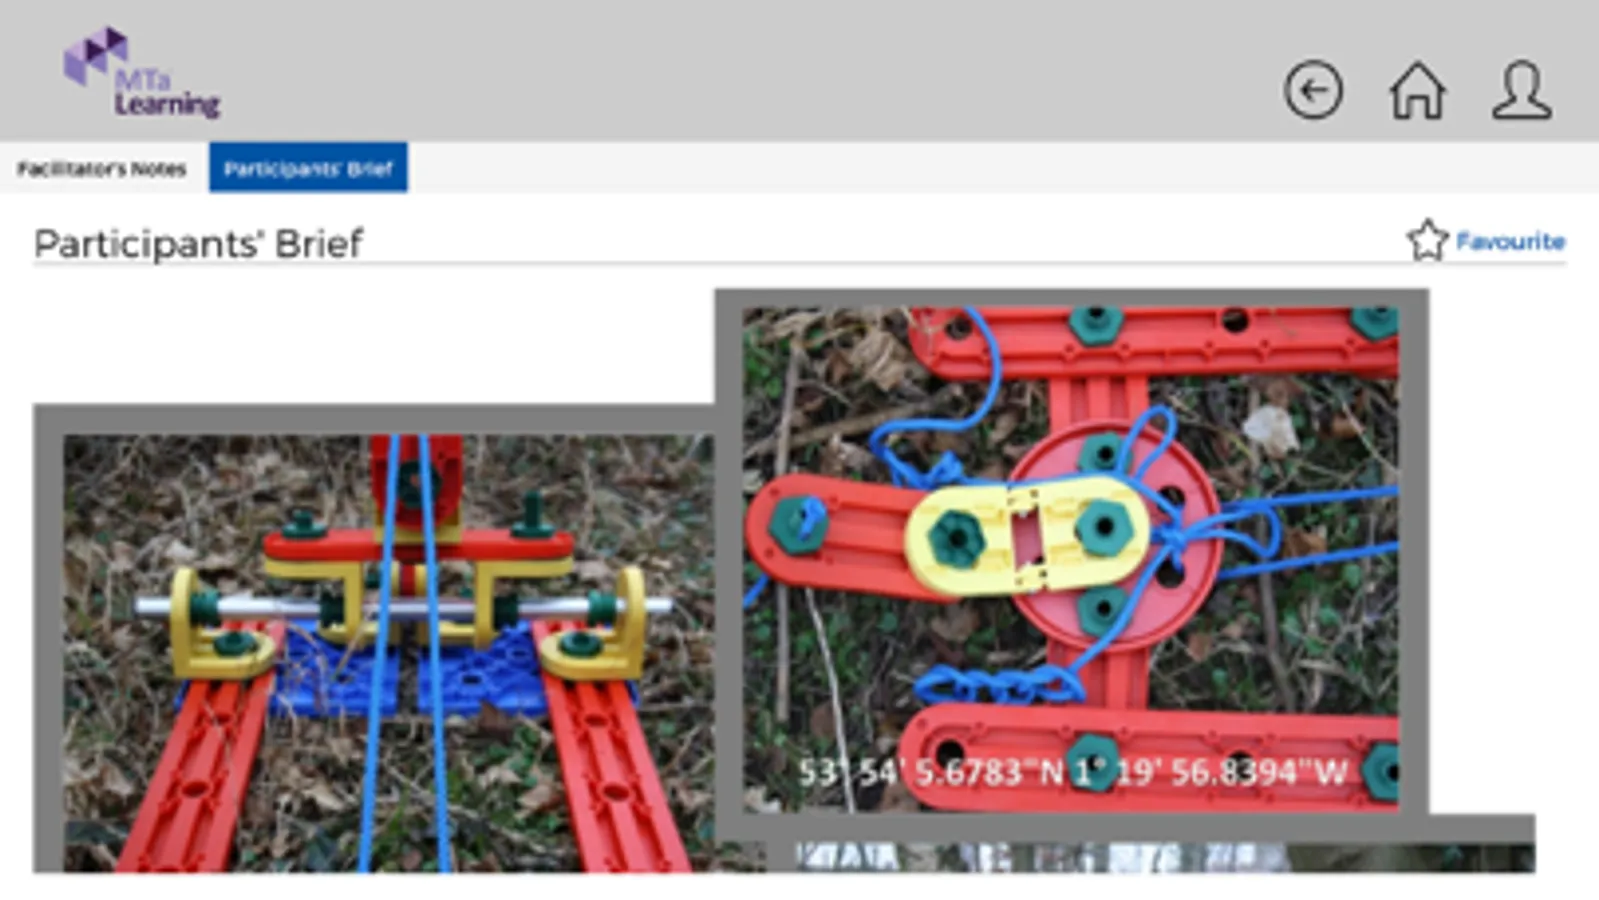Viewport: 1599px width, 900px height.
Task: Click the silver axle rod in left photo
Action: pos(403,607)
